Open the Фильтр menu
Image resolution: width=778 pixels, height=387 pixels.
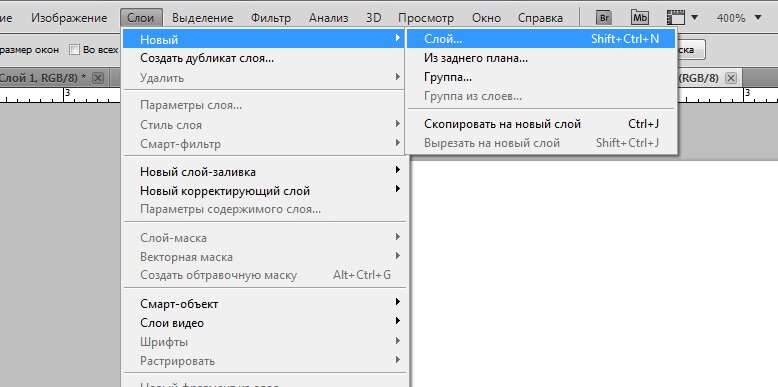pyautogui.click(x=271, y=18)
